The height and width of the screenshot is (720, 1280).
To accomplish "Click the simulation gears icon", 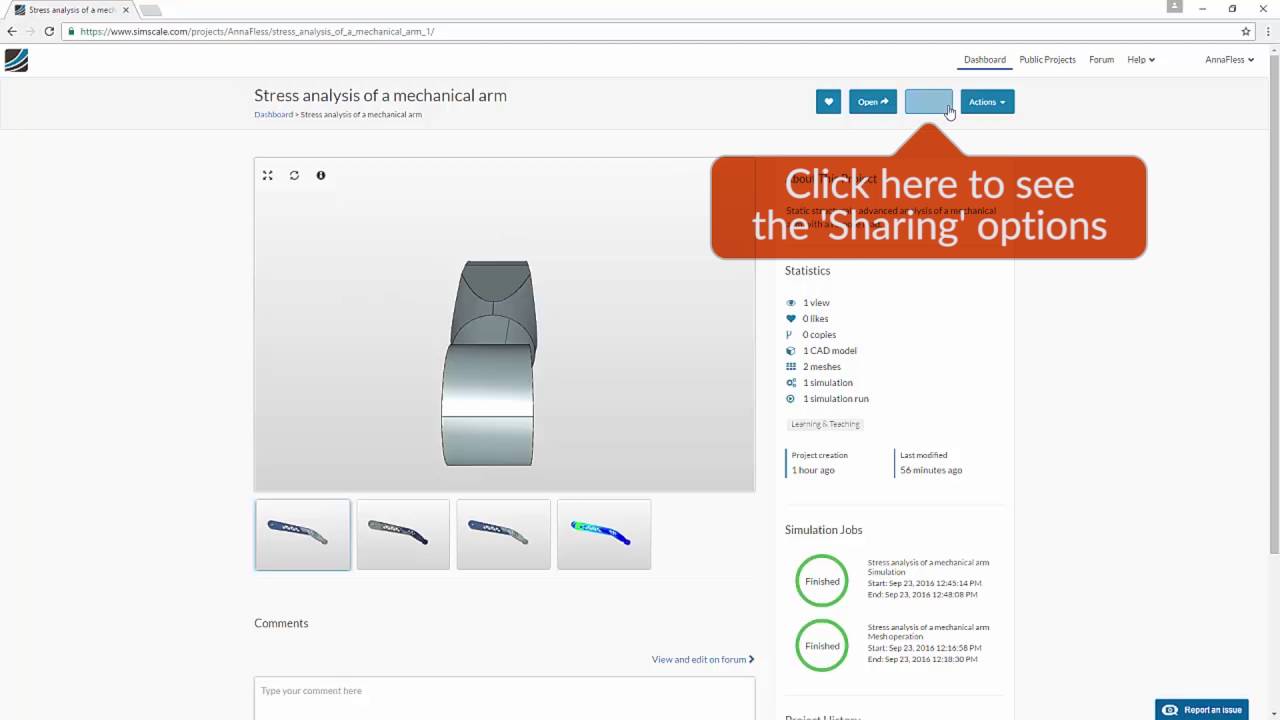I will click(x=791, y=383).
